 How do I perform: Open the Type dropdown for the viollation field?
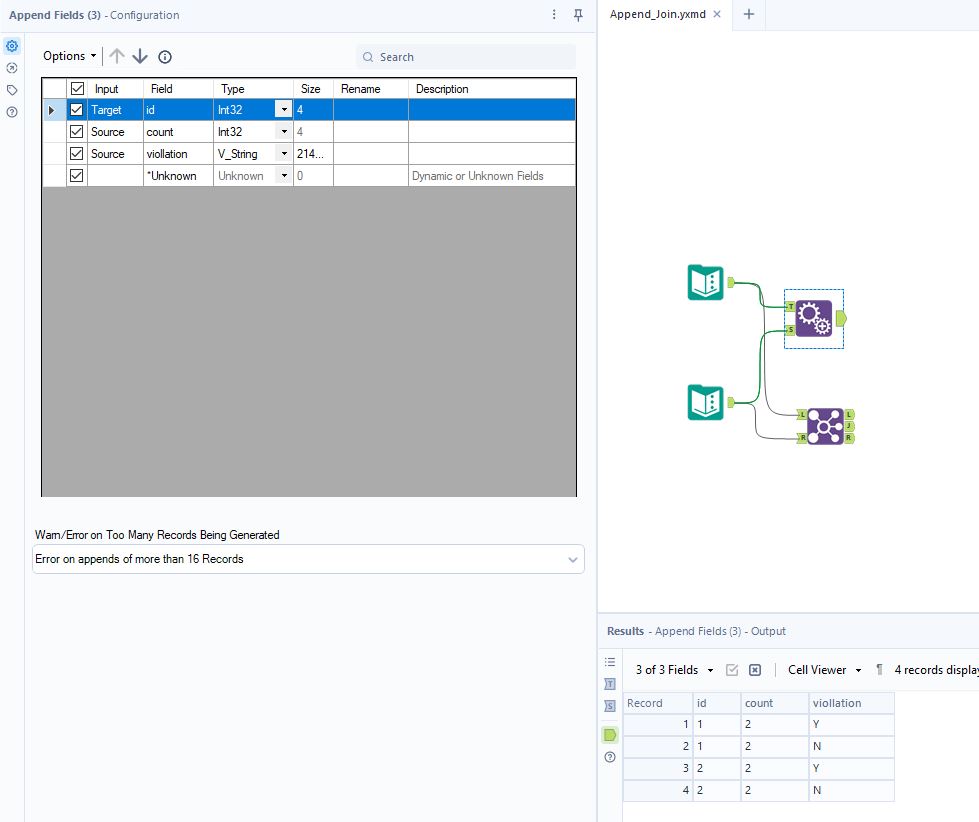(x=284, y=153)
